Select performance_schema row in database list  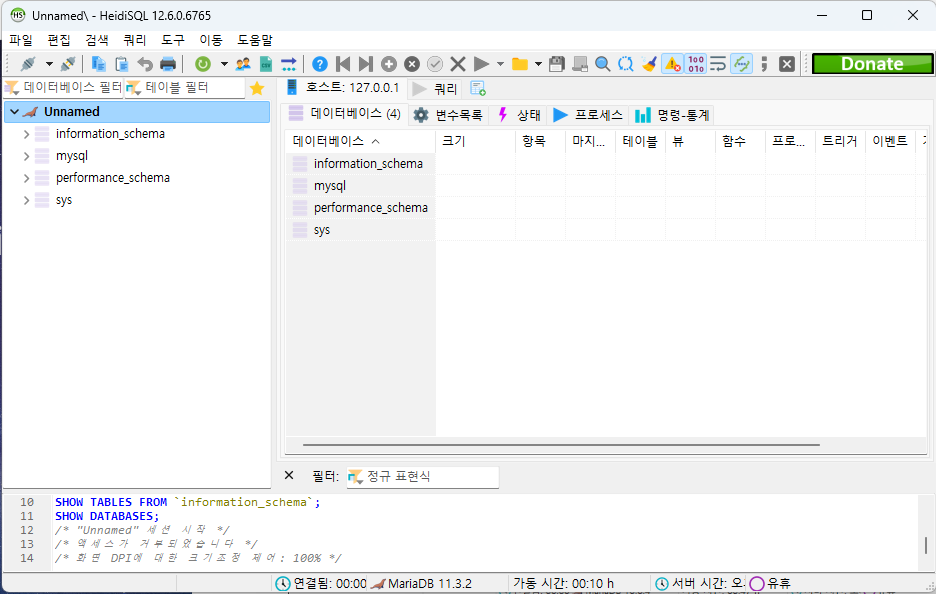point(361,208)
